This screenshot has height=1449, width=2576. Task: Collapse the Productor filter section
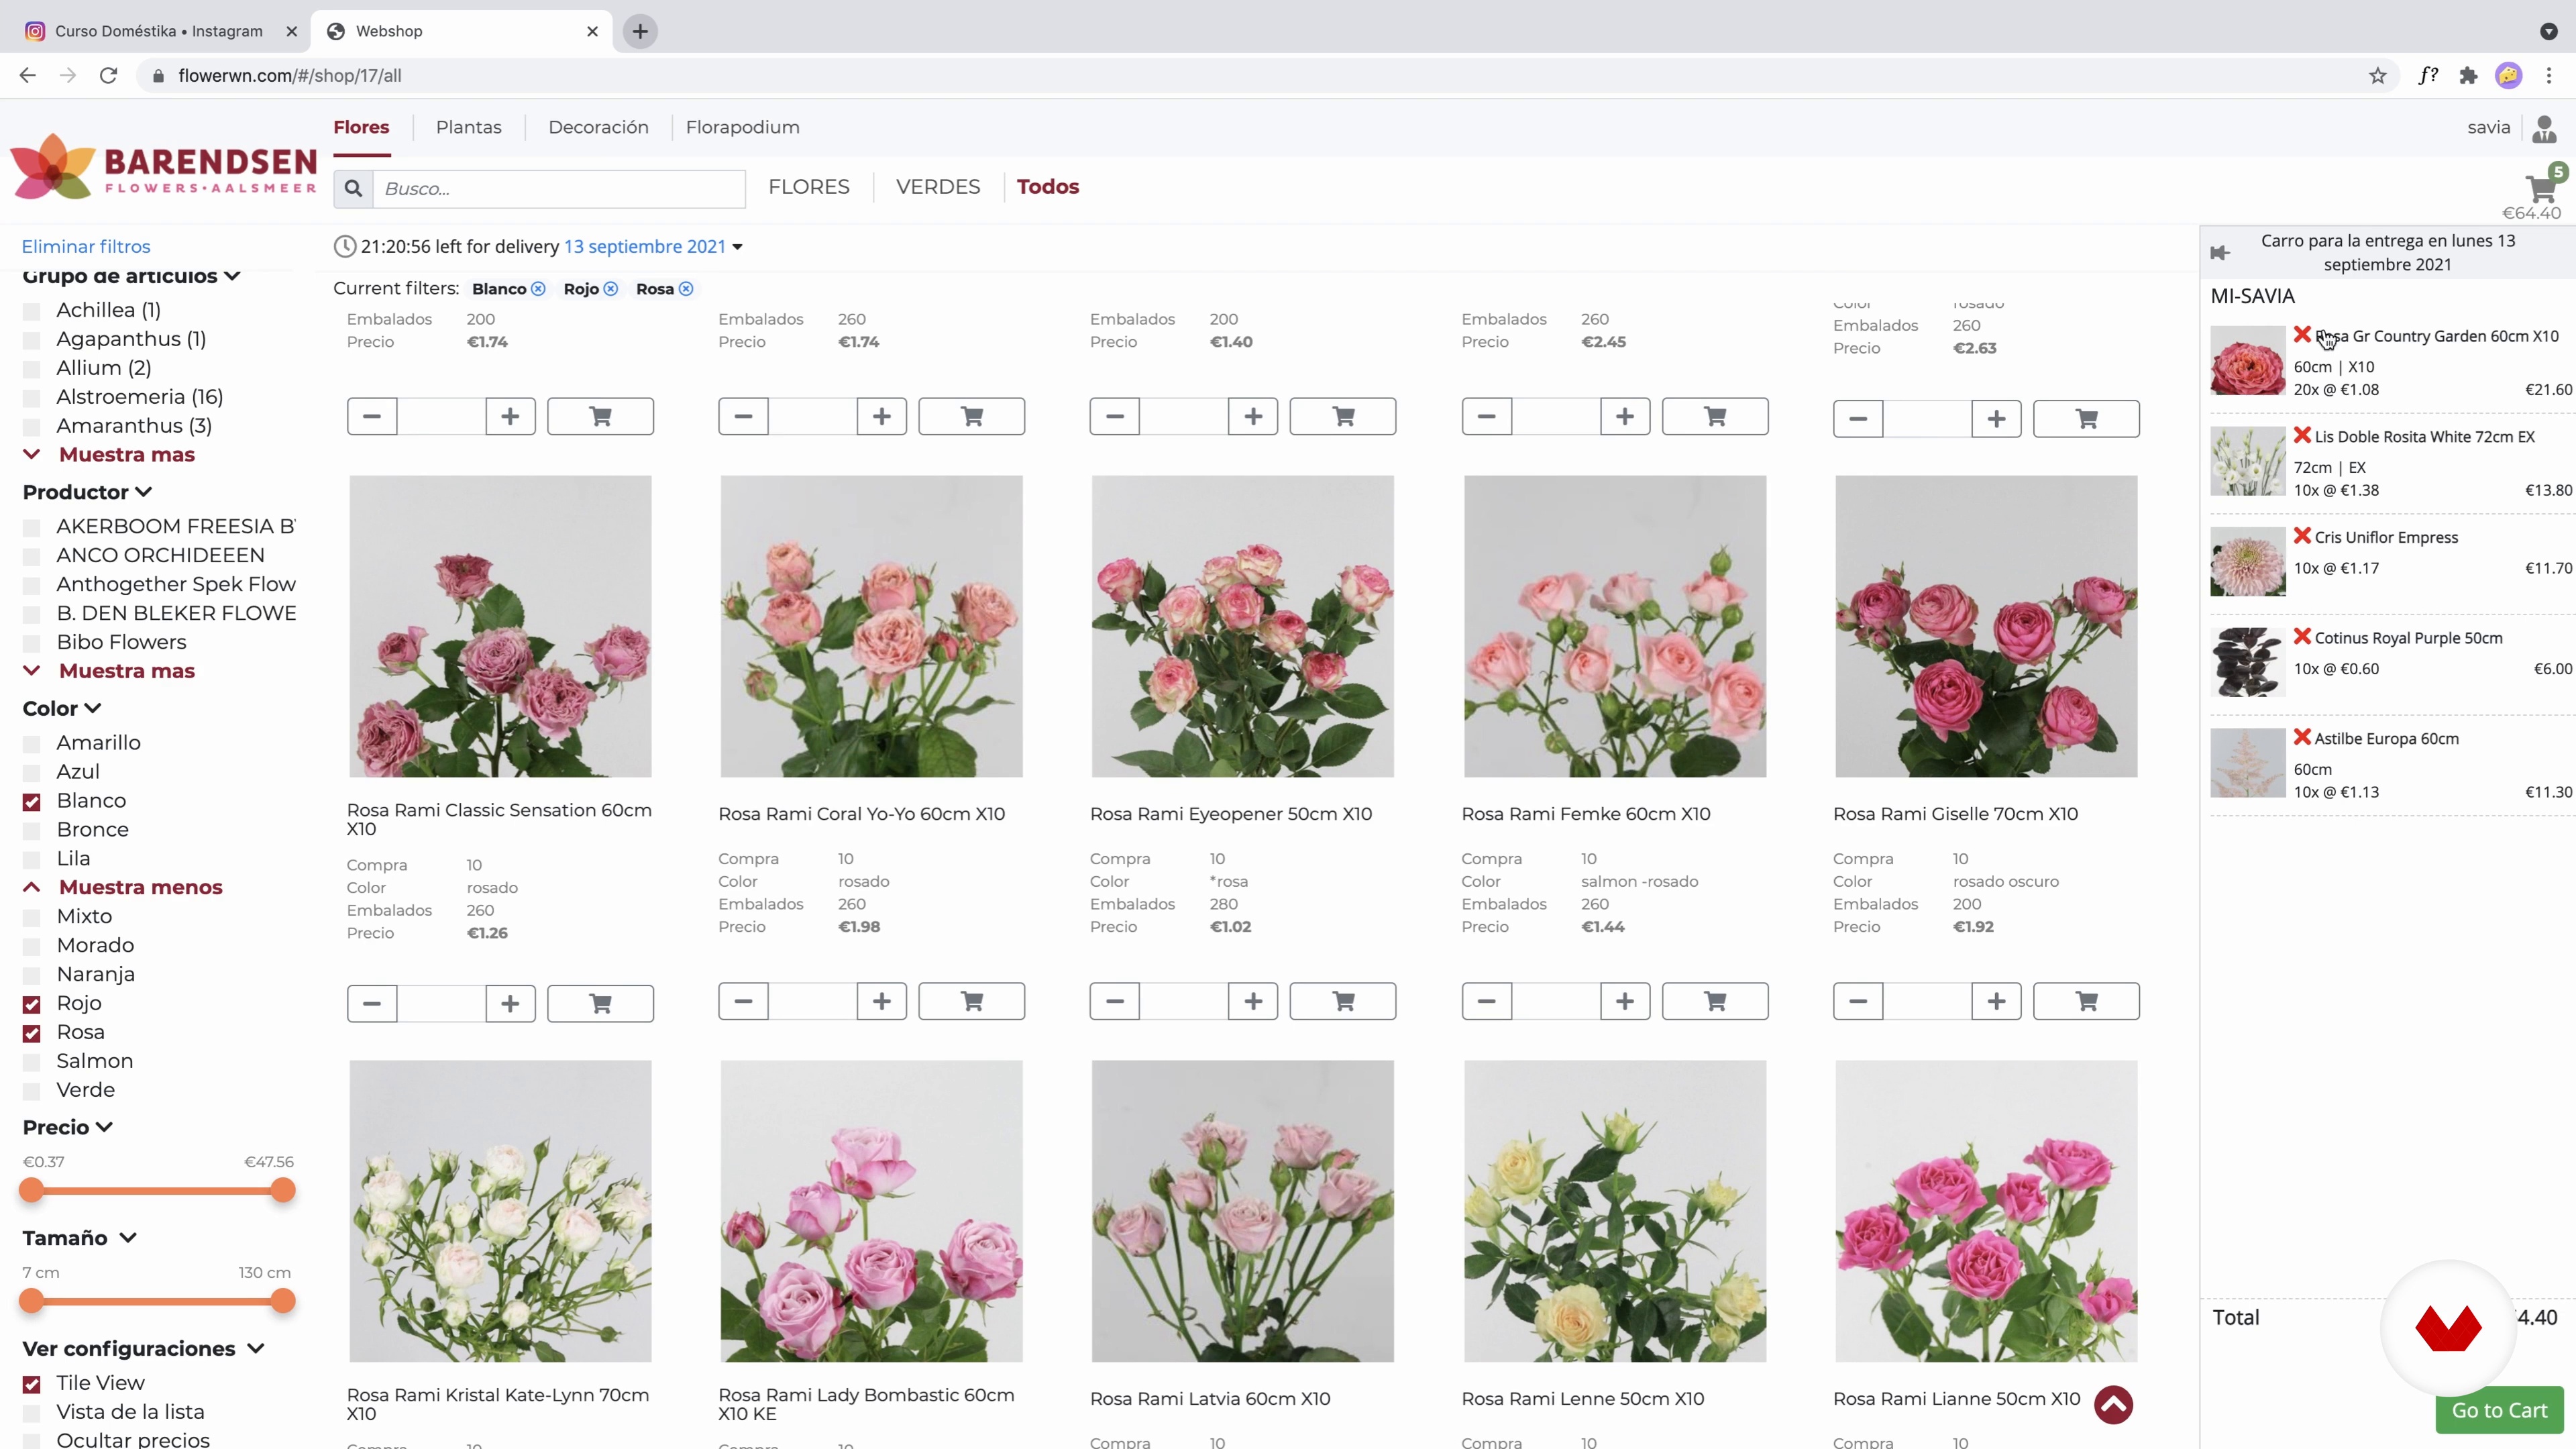coord(87,492)
